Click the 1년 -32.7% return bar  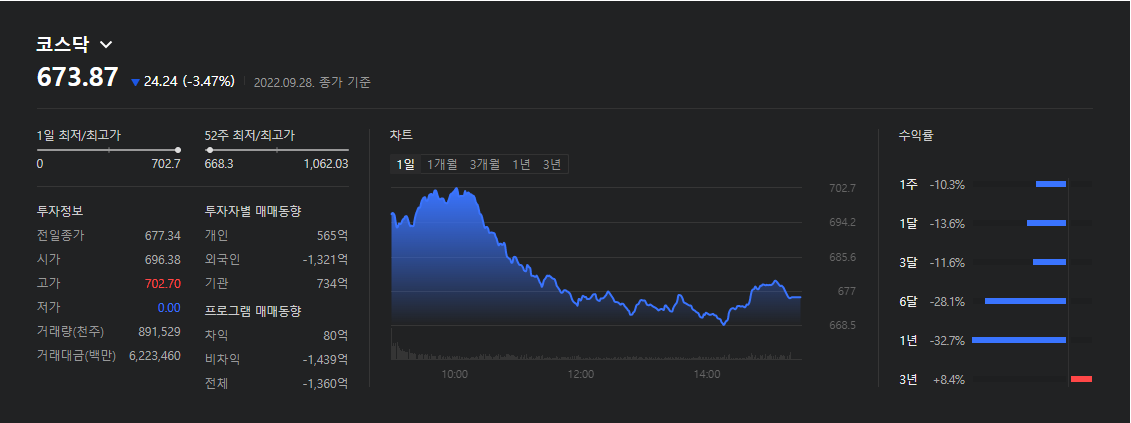point(1019,340)
